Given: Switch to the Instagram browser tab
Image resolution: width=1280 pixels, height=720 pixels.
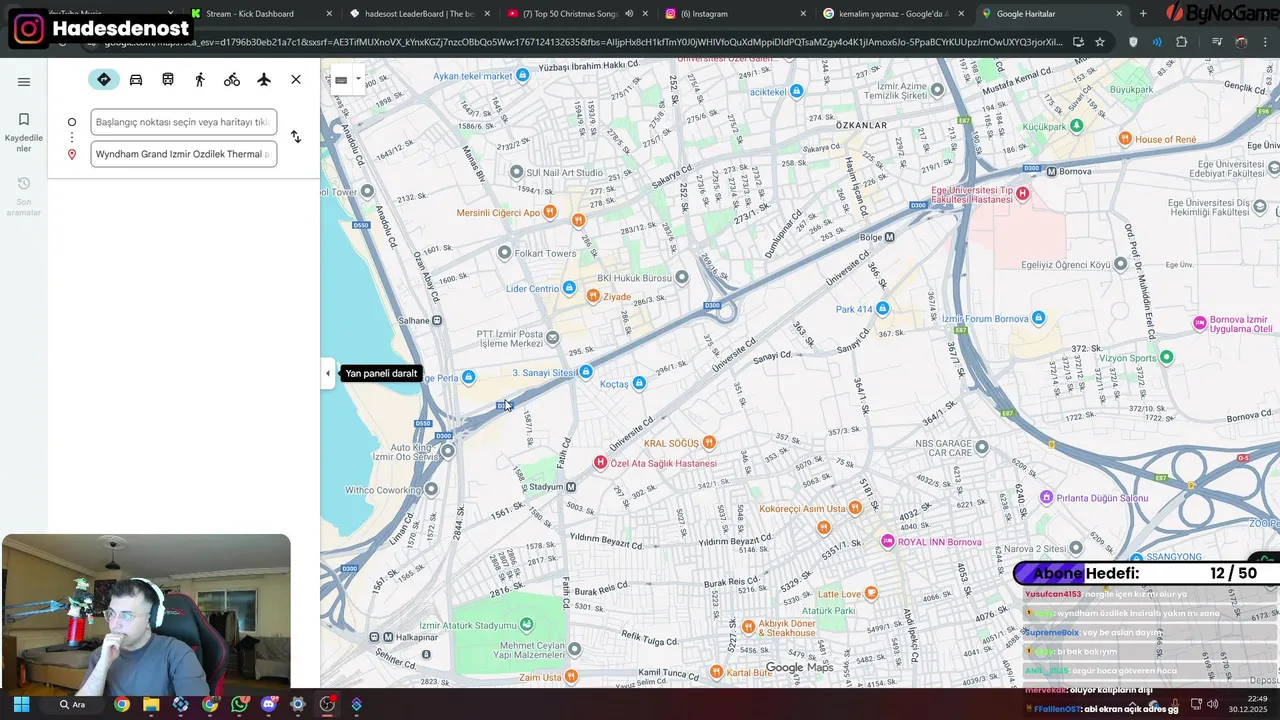Looking at the screenshot, I should tap(733, 14).
